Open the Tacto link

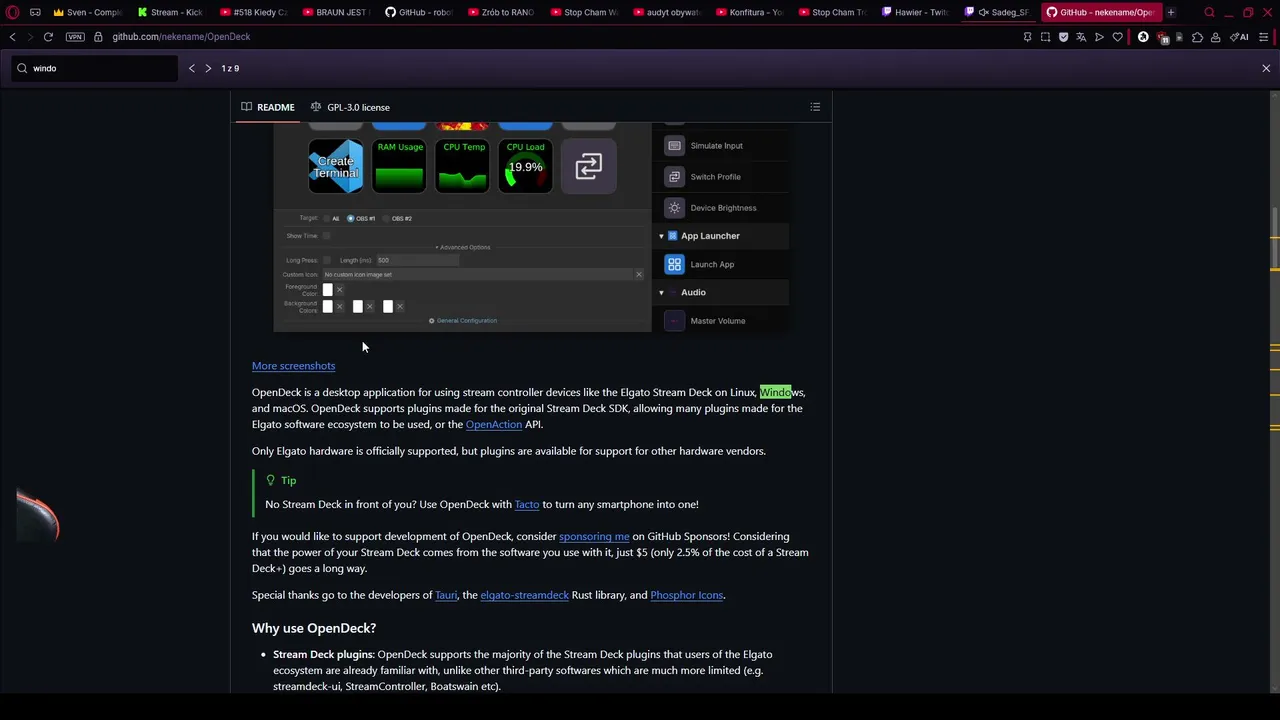click(526, 504)
